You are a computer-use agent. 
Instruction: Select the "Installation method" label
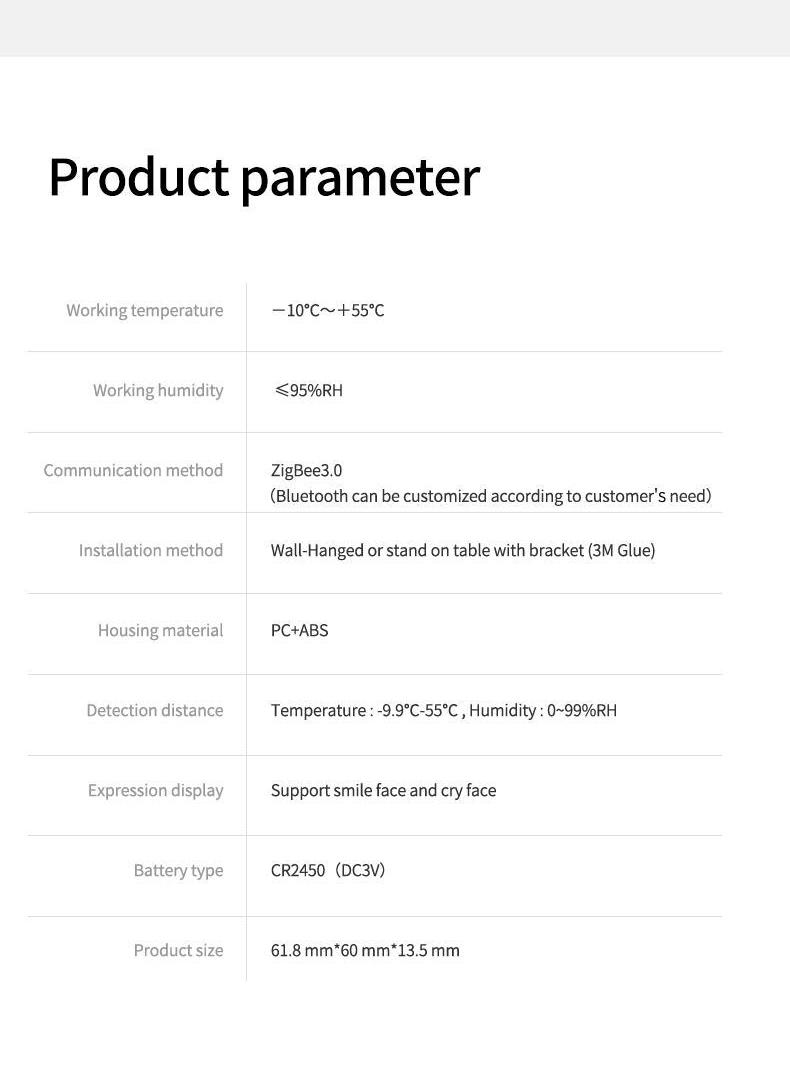click(x=151, y=550)
